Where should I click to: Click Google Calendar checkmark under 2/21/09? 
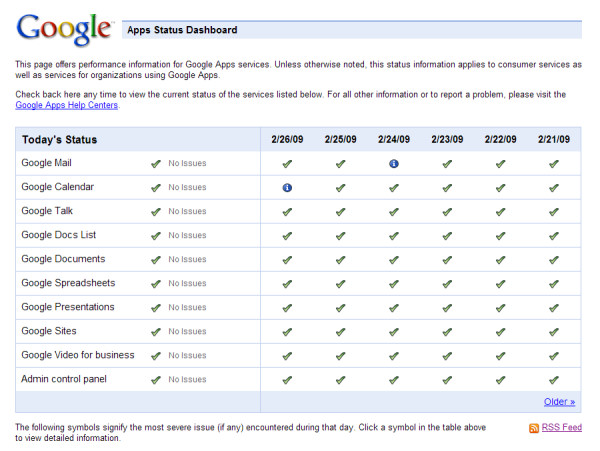click(x=554, y=188)
